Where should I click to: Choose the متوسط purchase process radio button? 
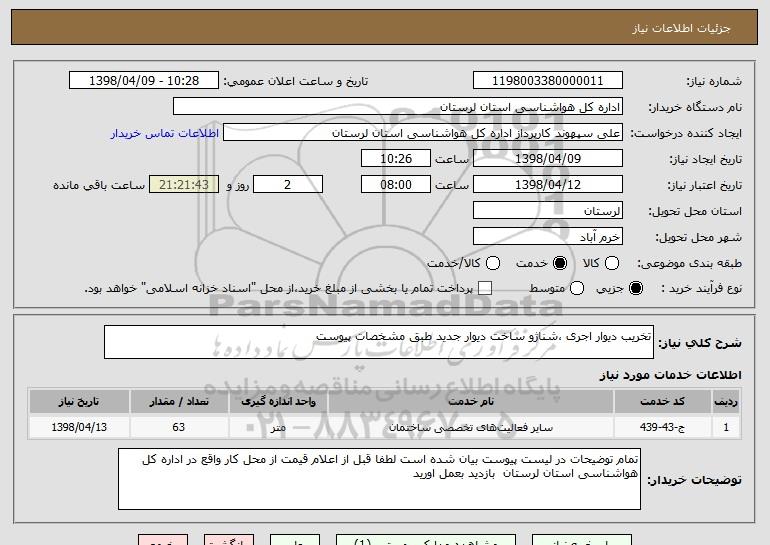point(577,288)
